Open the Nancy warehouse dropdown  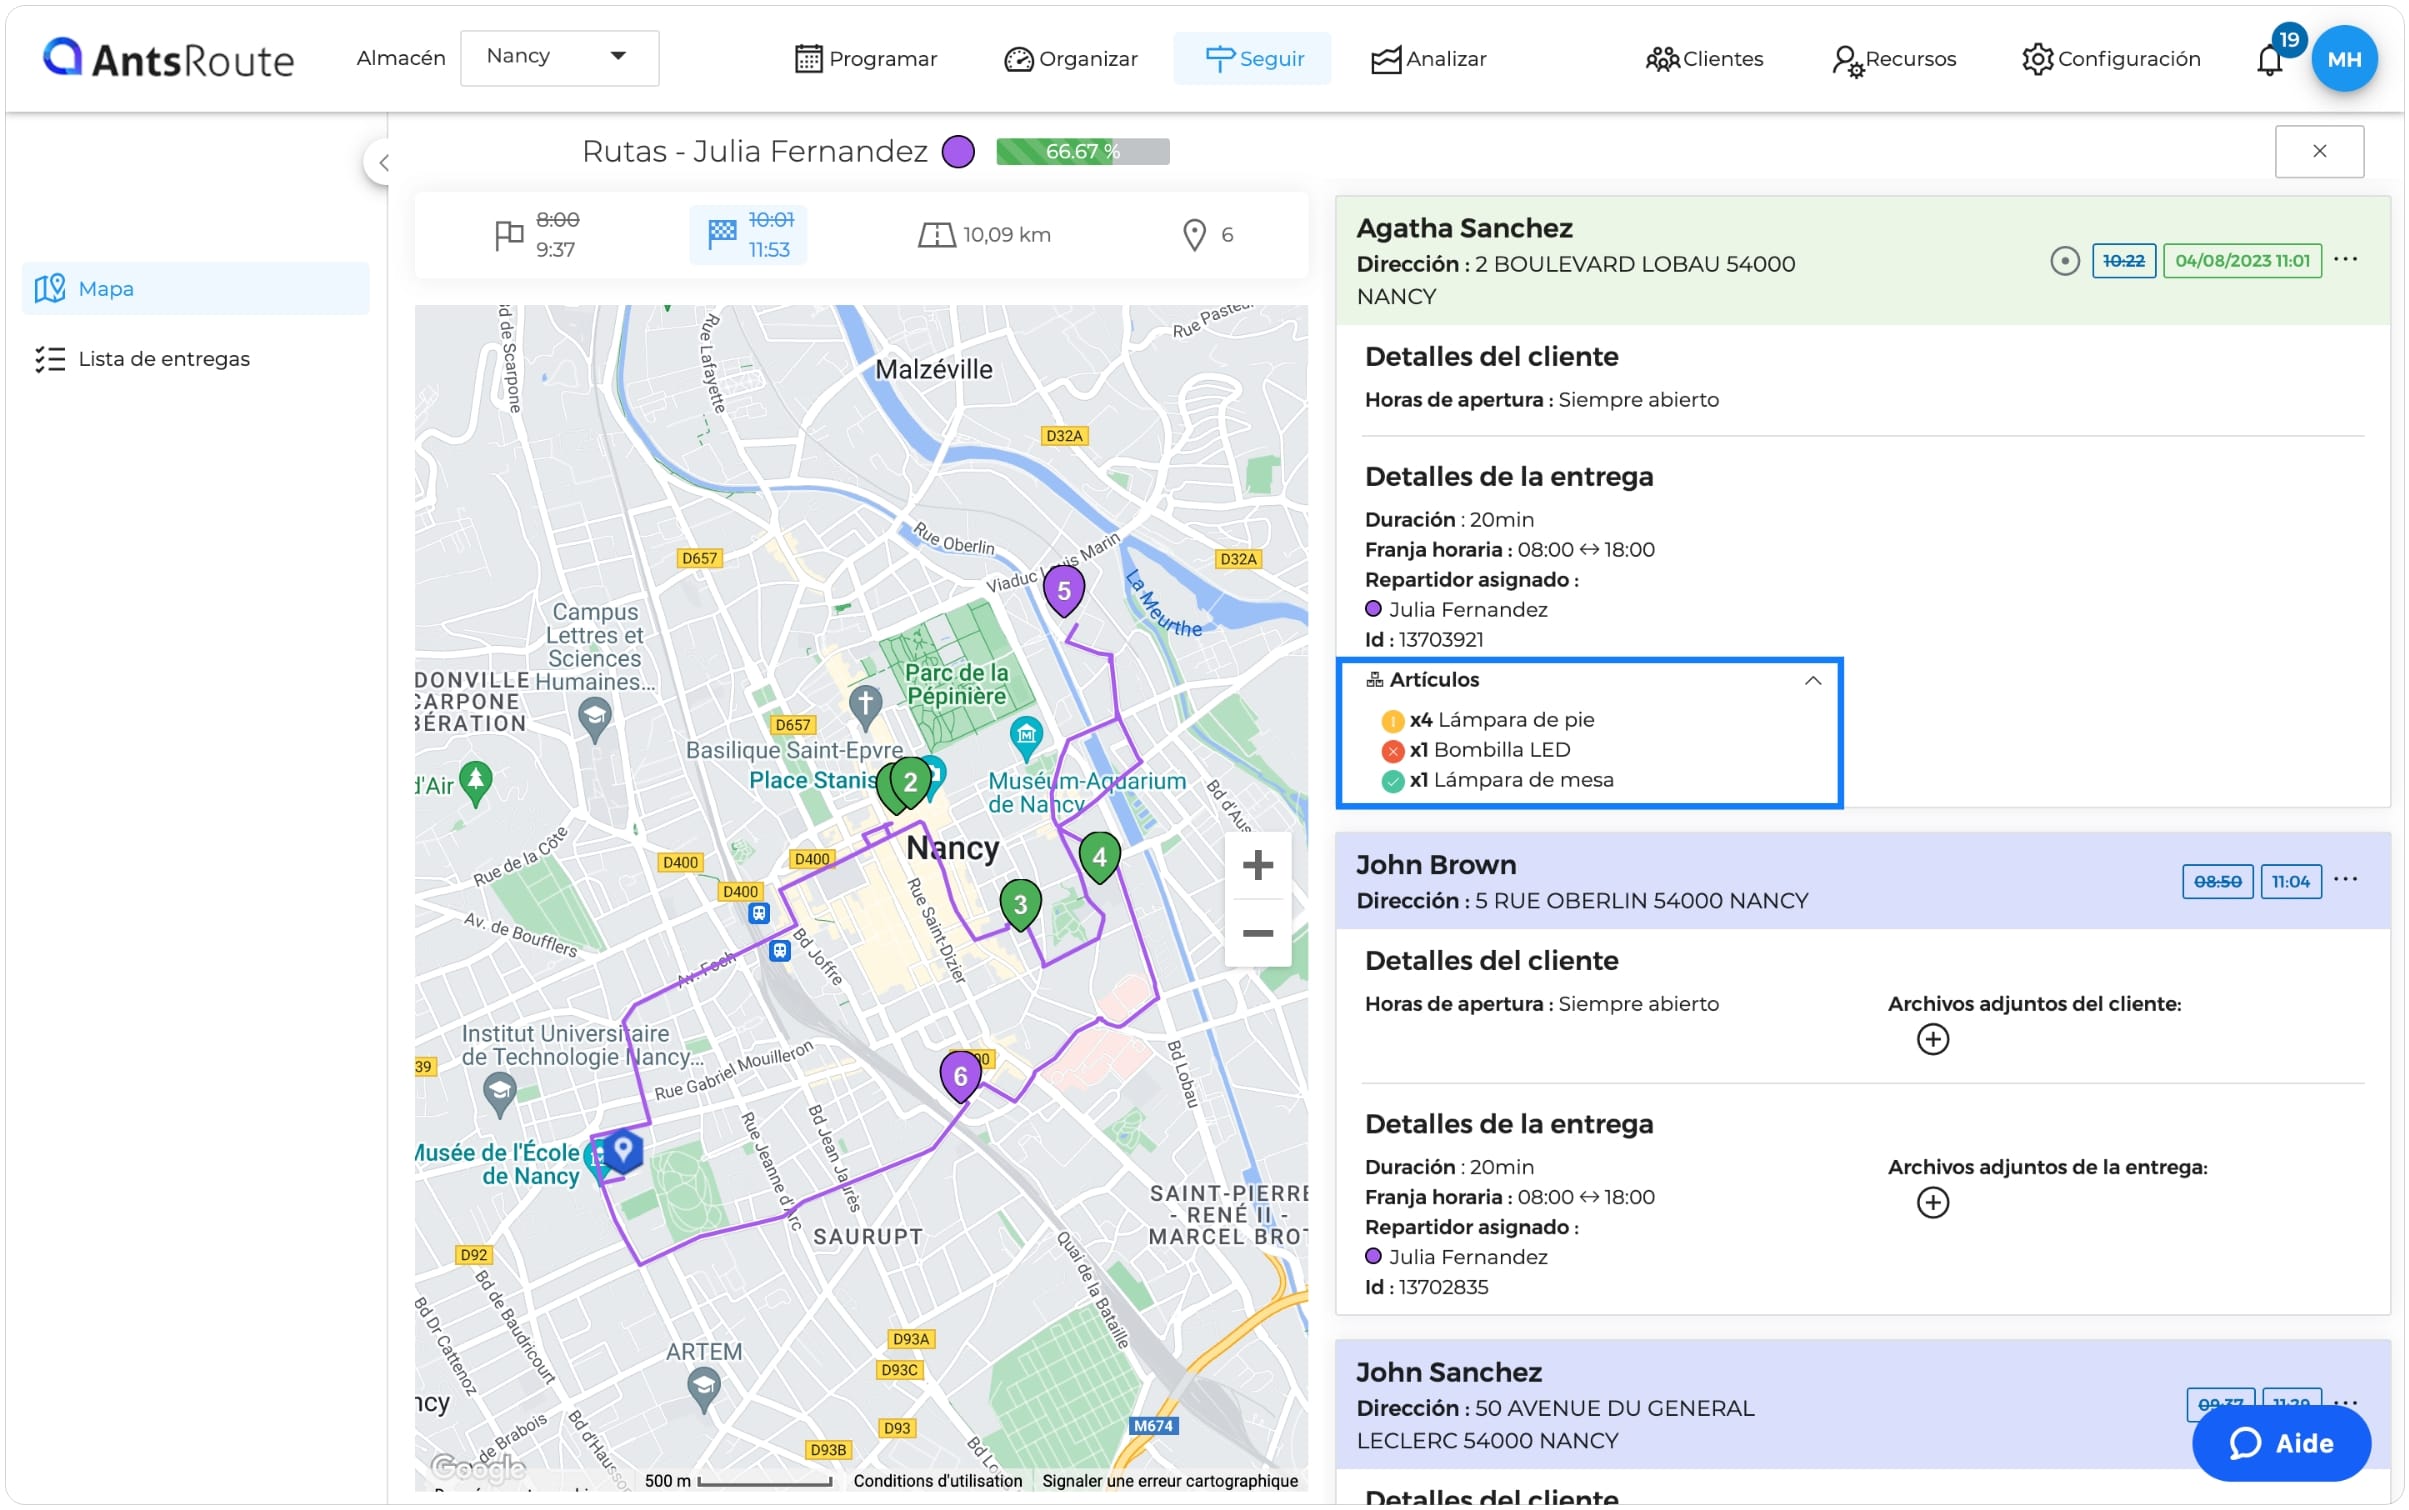pyautogui.click(x=559, y=57)
